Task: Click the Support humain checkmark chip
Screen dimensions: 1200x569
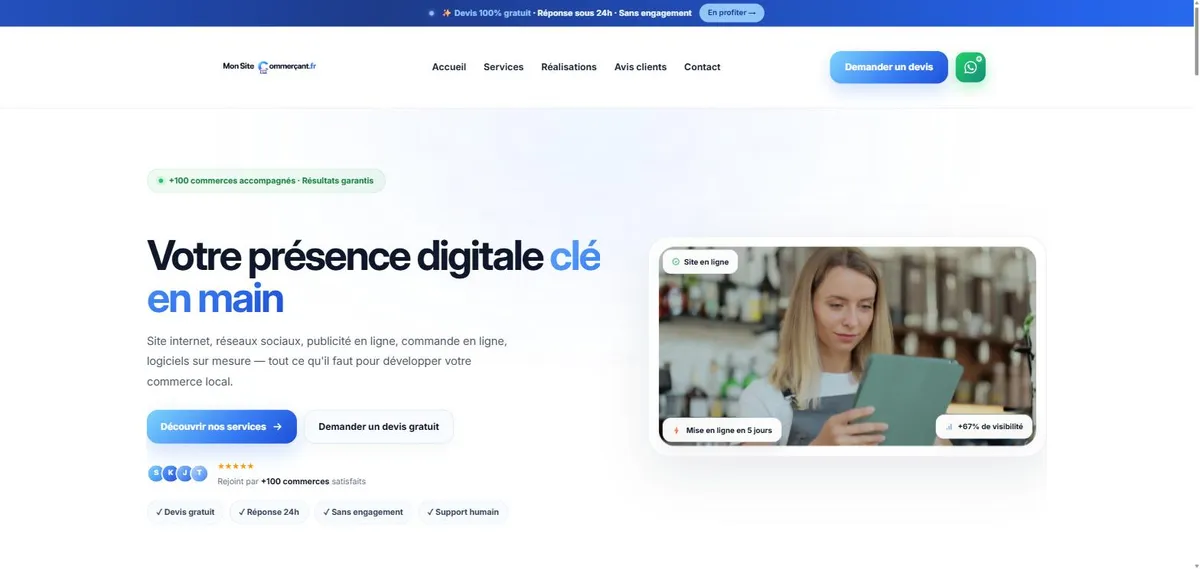Action: click(463, 512)
